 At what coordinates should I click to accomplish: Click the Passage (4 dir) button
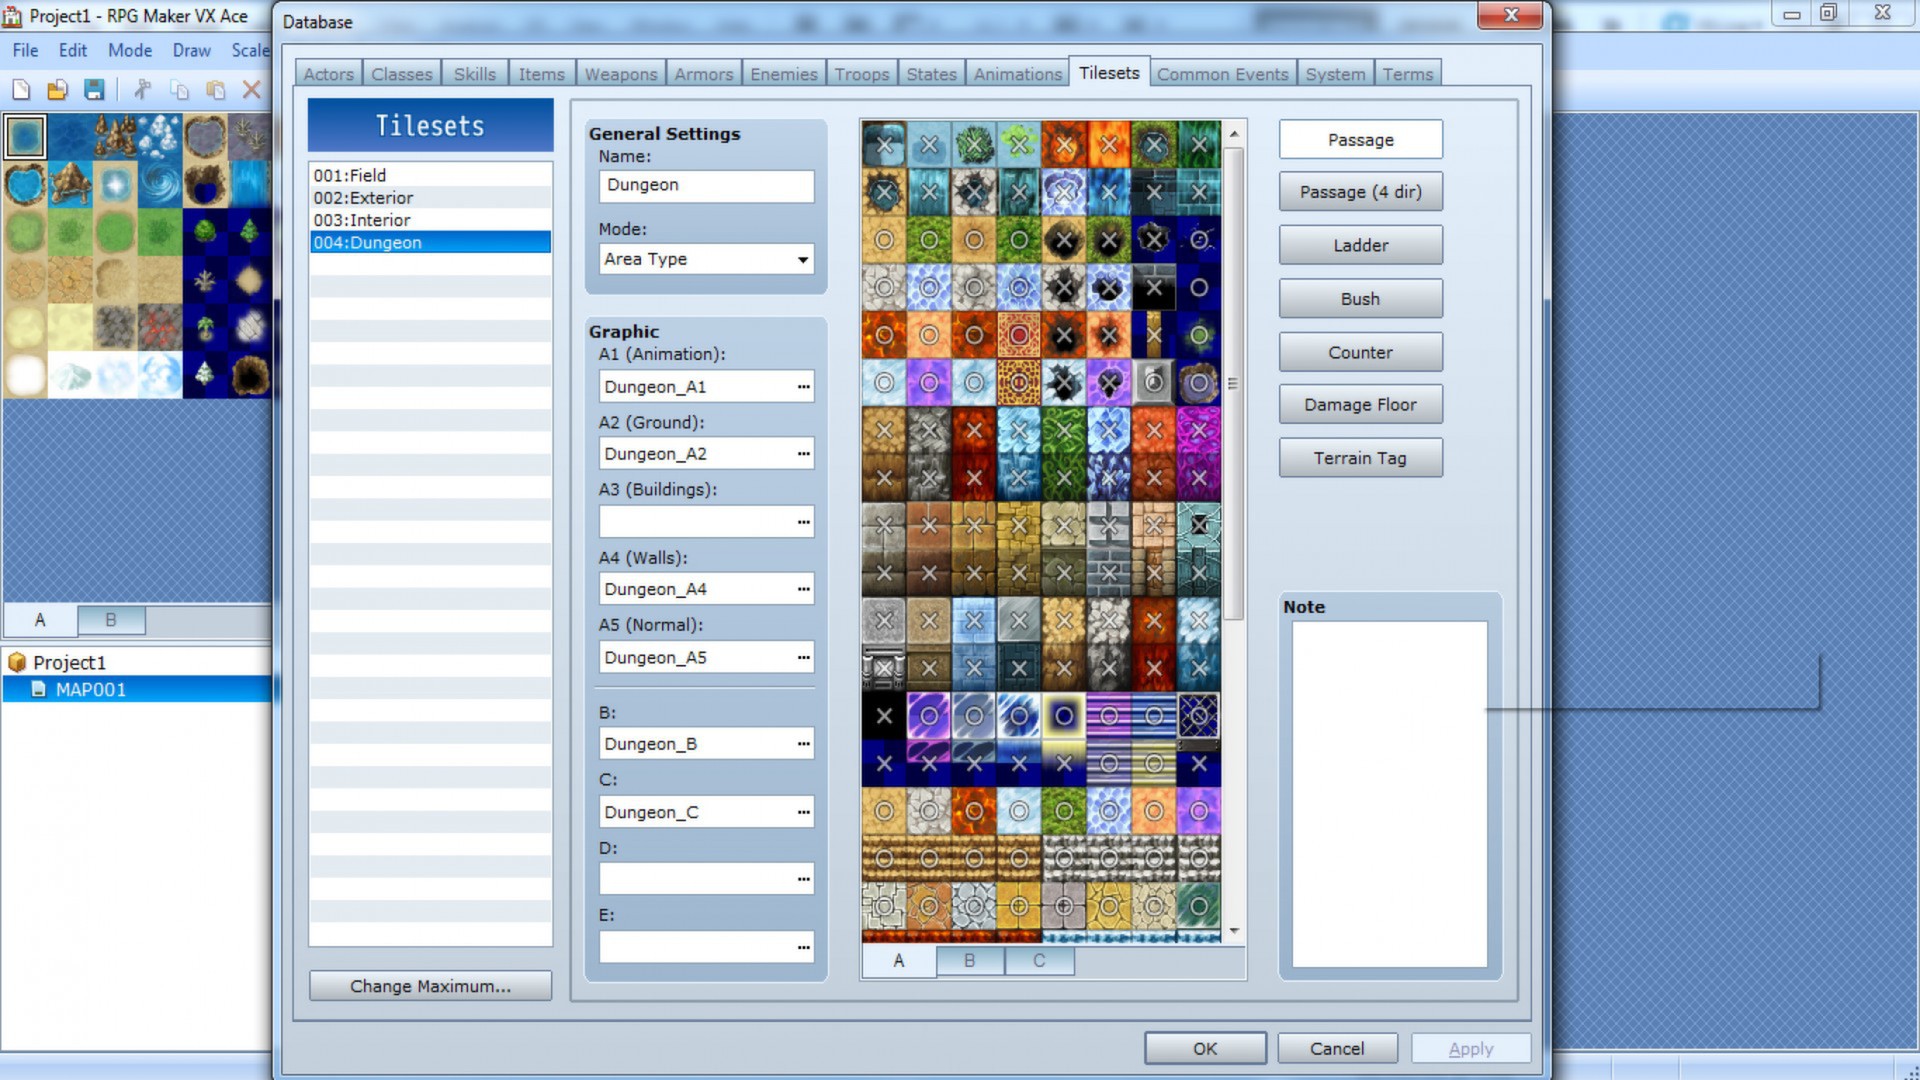[1361, 191]
